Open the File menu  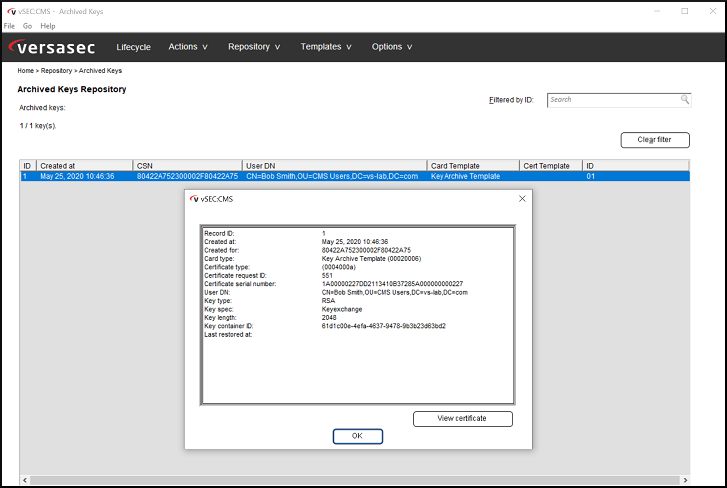(9, 26)
